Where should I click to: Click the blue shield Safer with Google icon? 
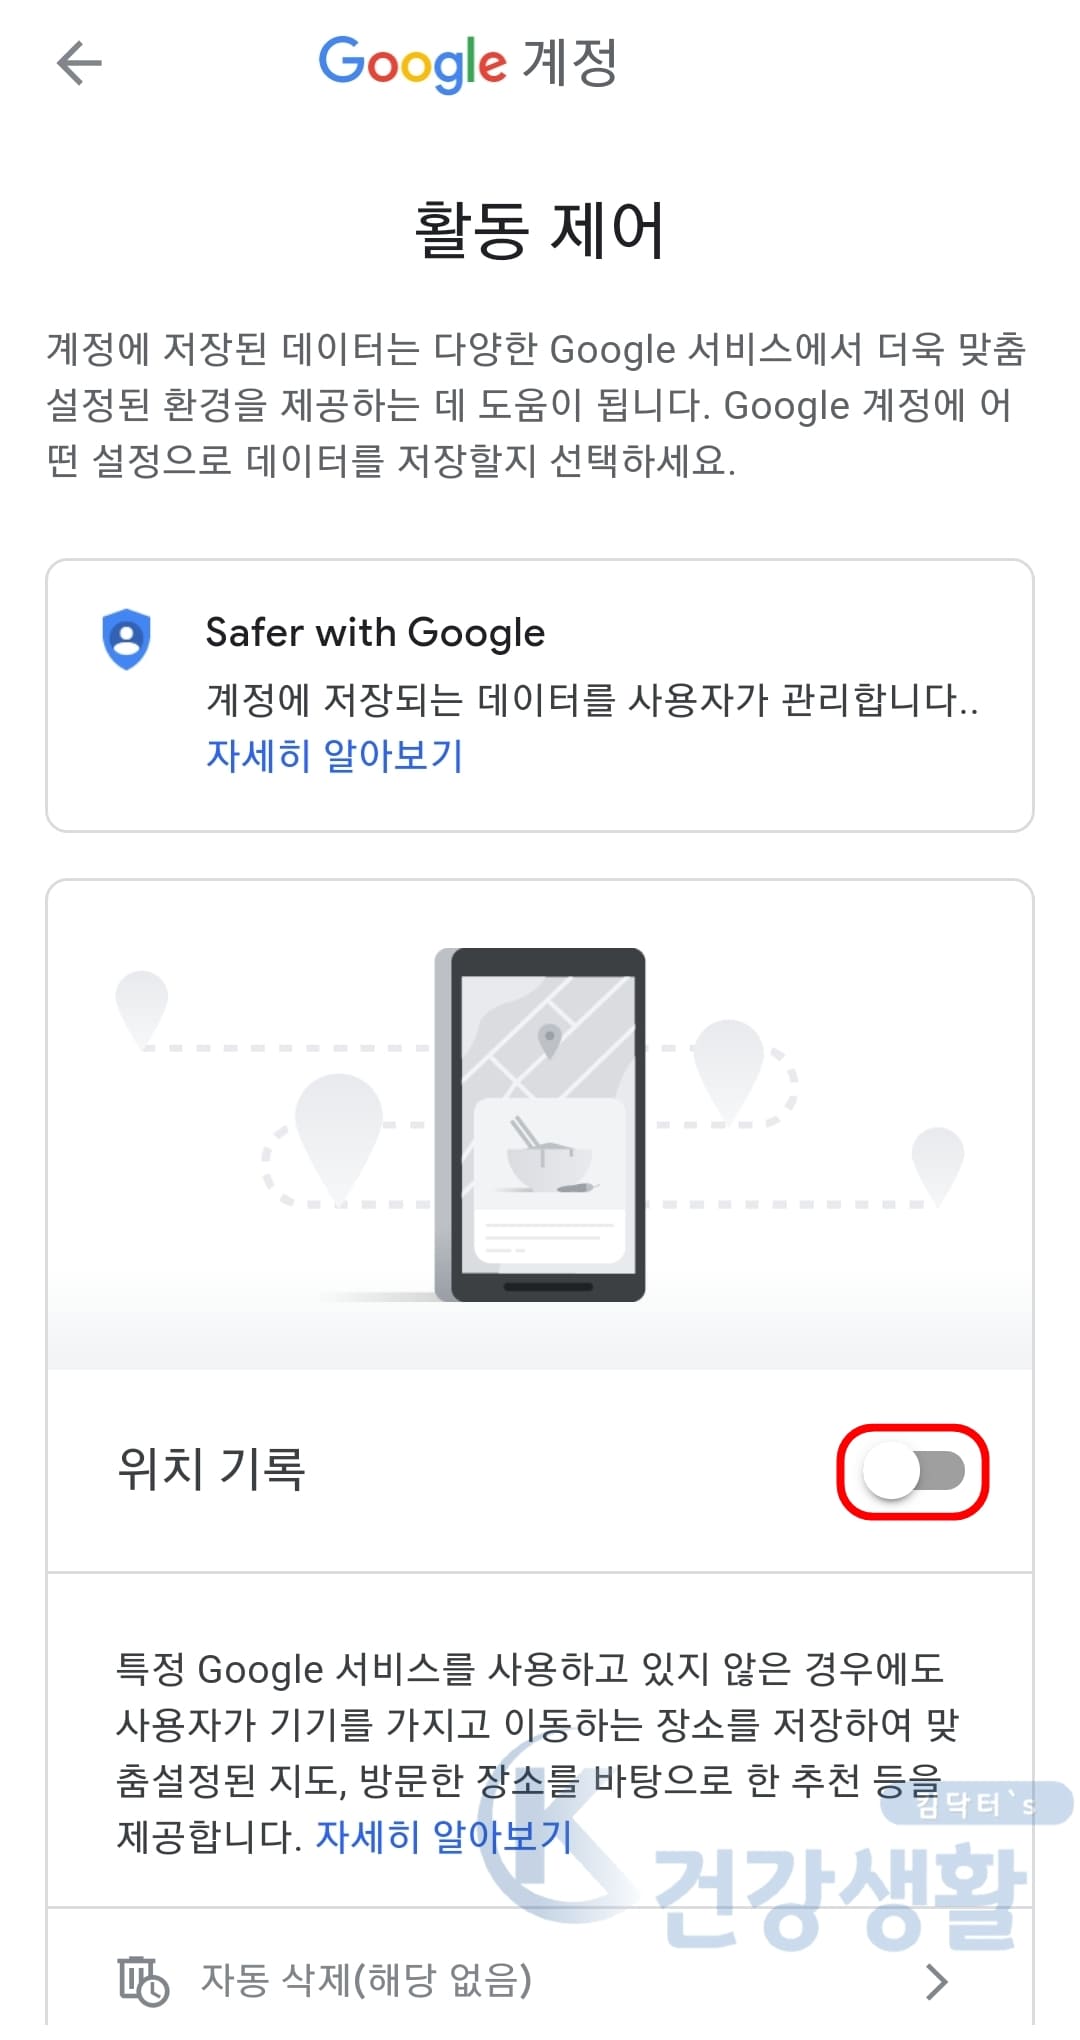click(x=127, y=639)
